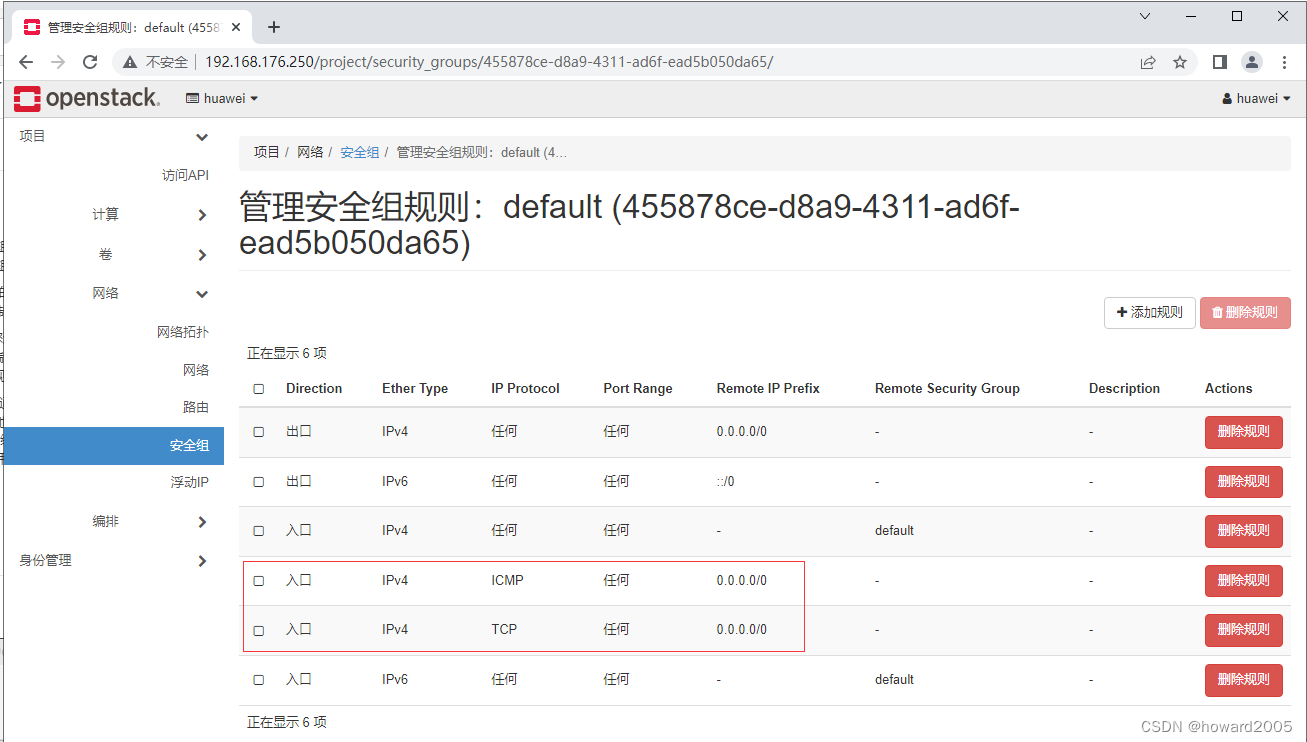1307x742 pixels.
Task: Click the Remote IP Prefix column header
Action: pos(768,388)
